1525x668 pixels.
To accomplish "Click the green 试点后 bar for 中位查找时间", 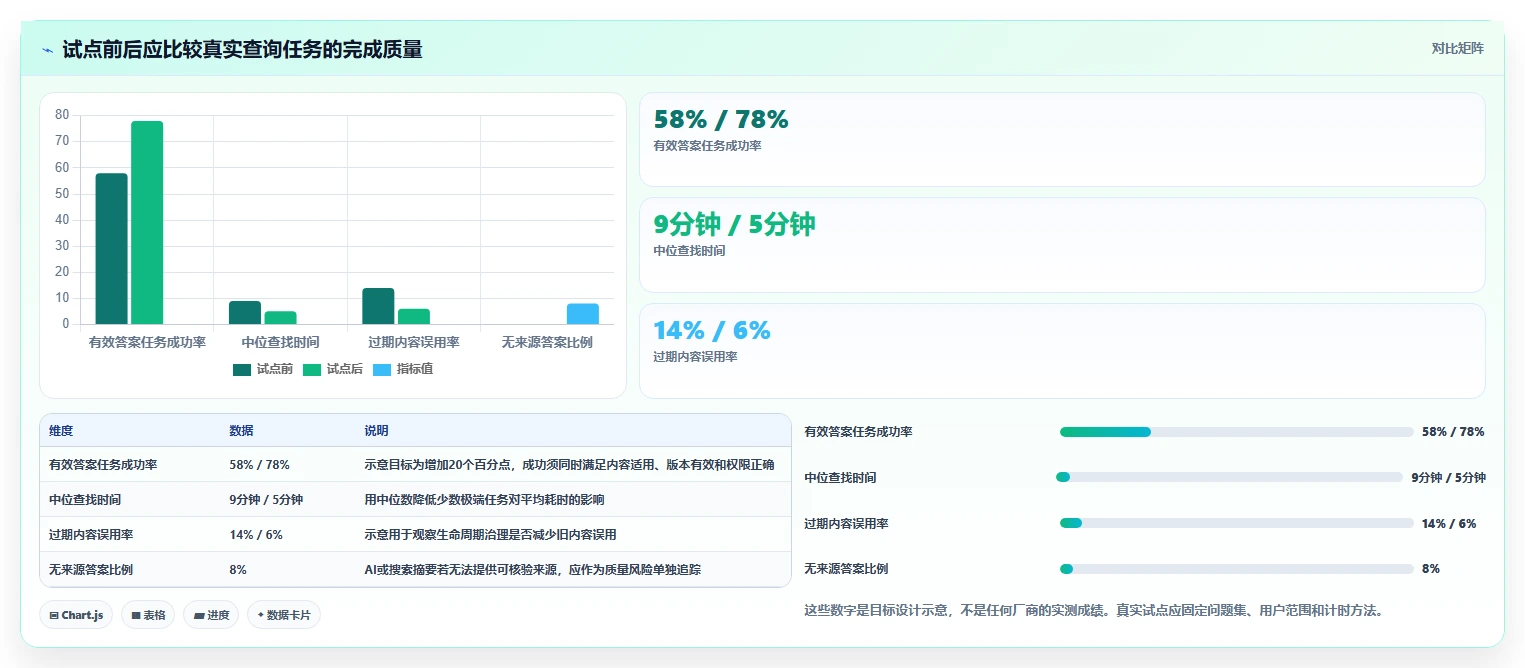I will click(280, 318).
